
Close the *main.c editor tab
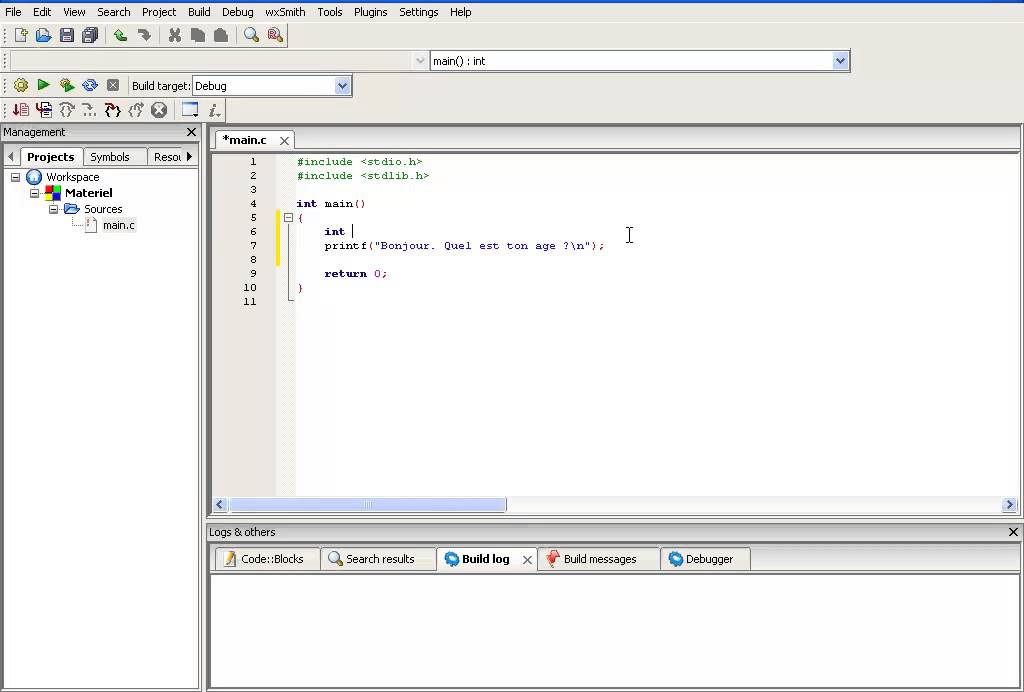[x=284, y=140]
